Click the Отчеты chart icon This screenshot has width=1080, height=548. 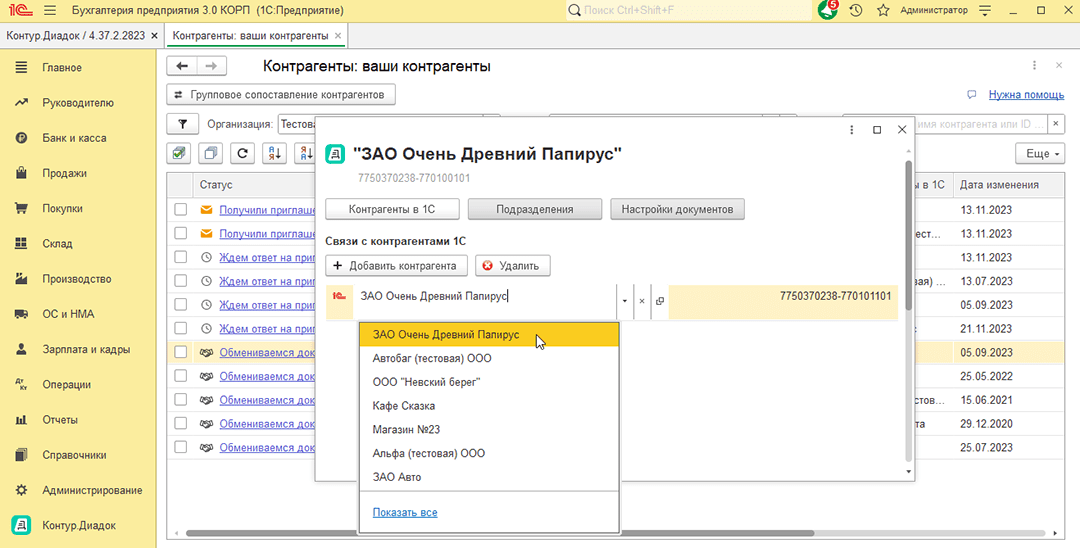(21, 419)
